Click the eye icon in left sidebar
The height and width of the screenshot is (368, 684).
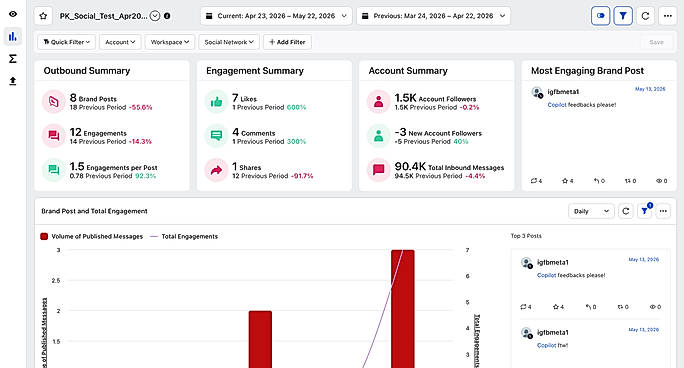coord(13,14)
